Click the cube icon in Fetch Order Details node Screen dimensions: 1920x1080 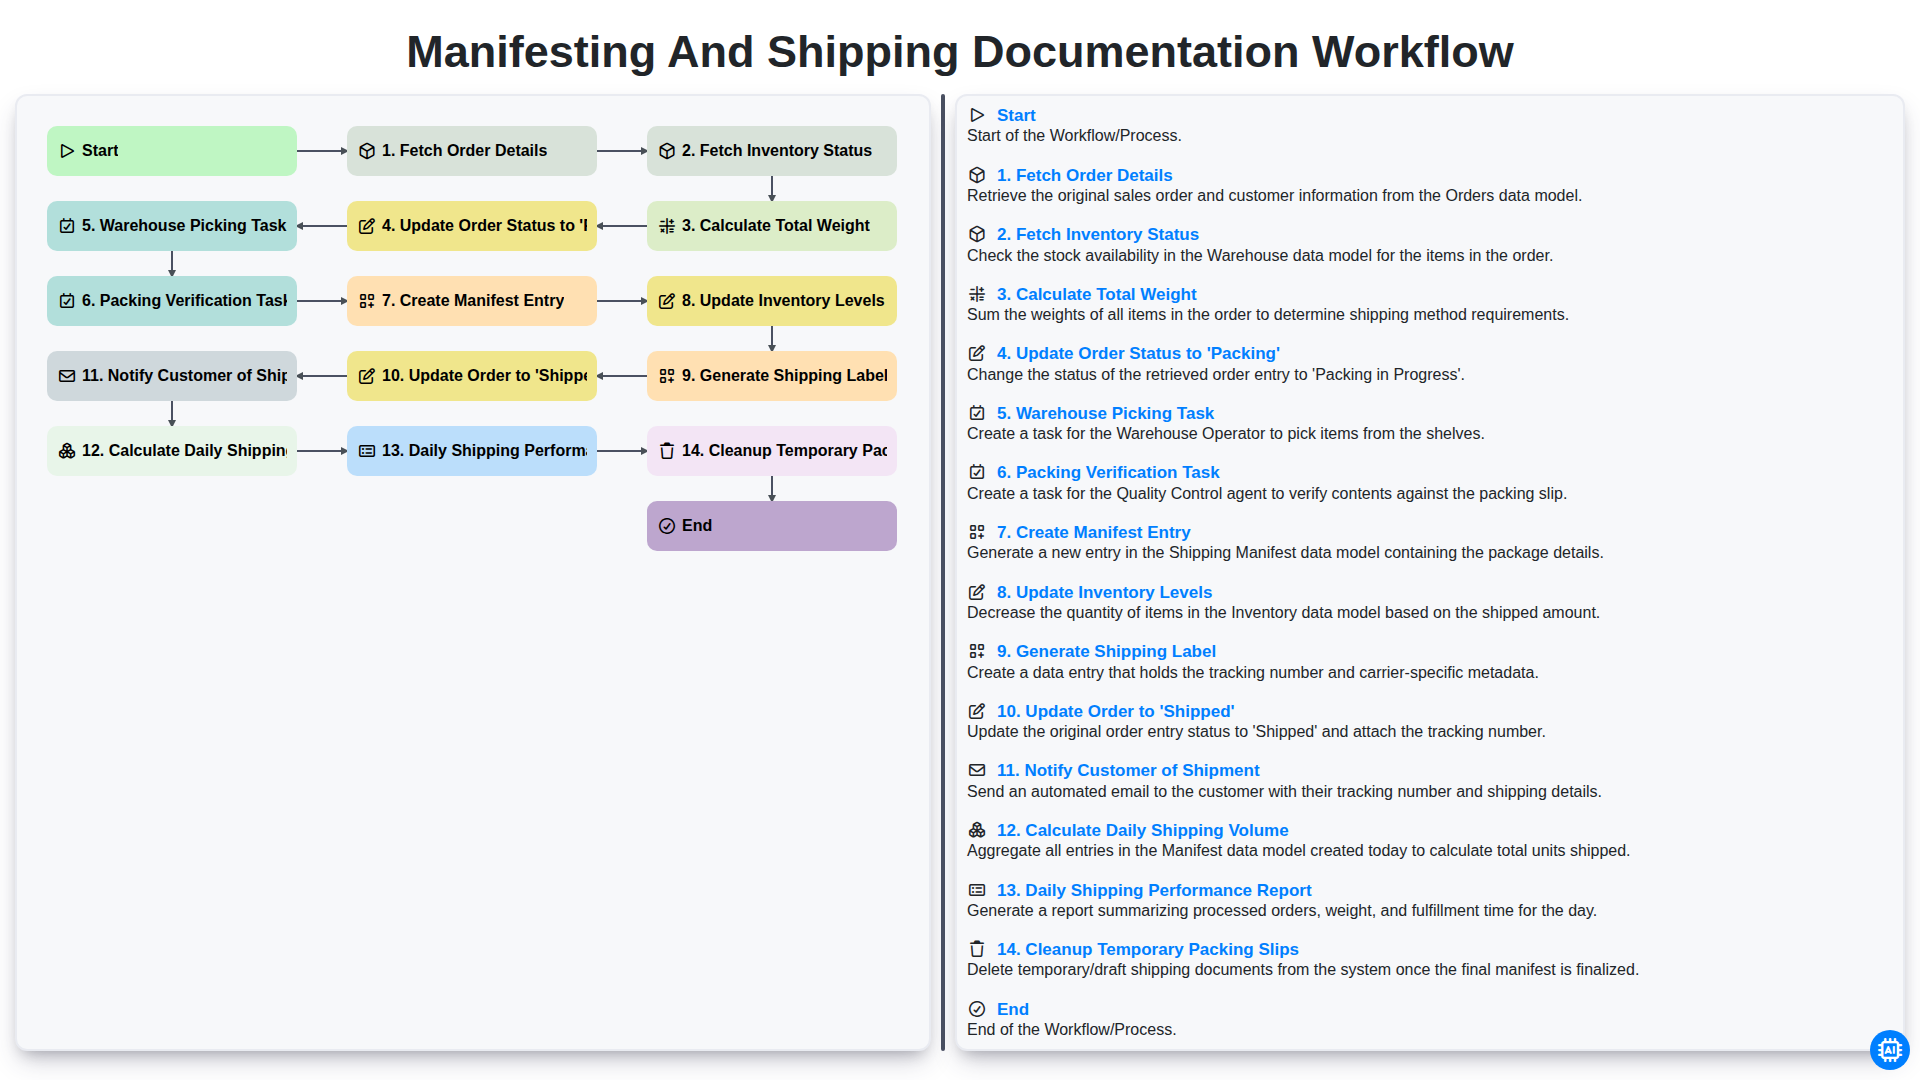tap(367, 151)
